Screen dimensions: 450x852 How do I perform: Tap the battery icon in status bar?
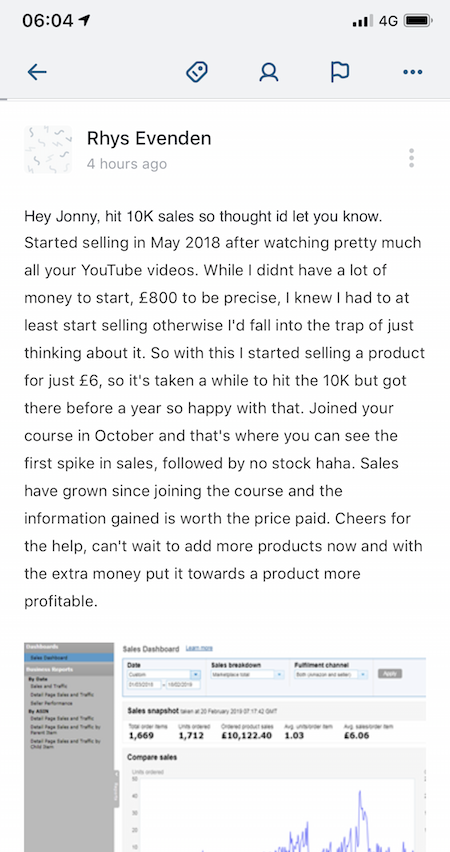tap(418, 21)
